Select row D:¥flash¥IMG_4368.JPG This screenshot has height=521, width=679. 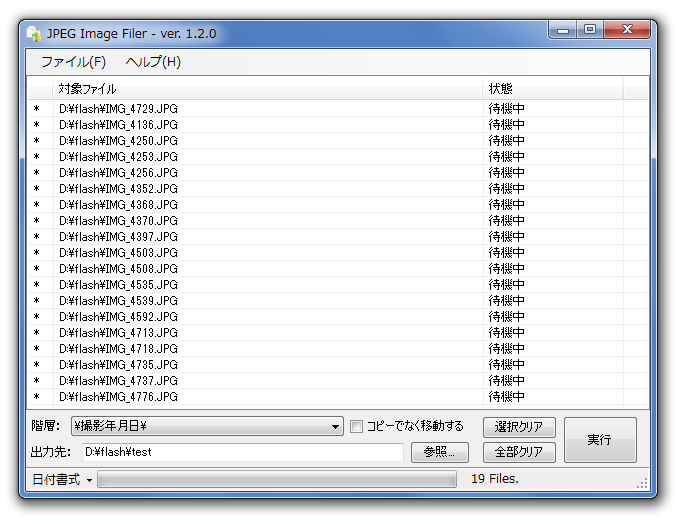pos(338,205)
